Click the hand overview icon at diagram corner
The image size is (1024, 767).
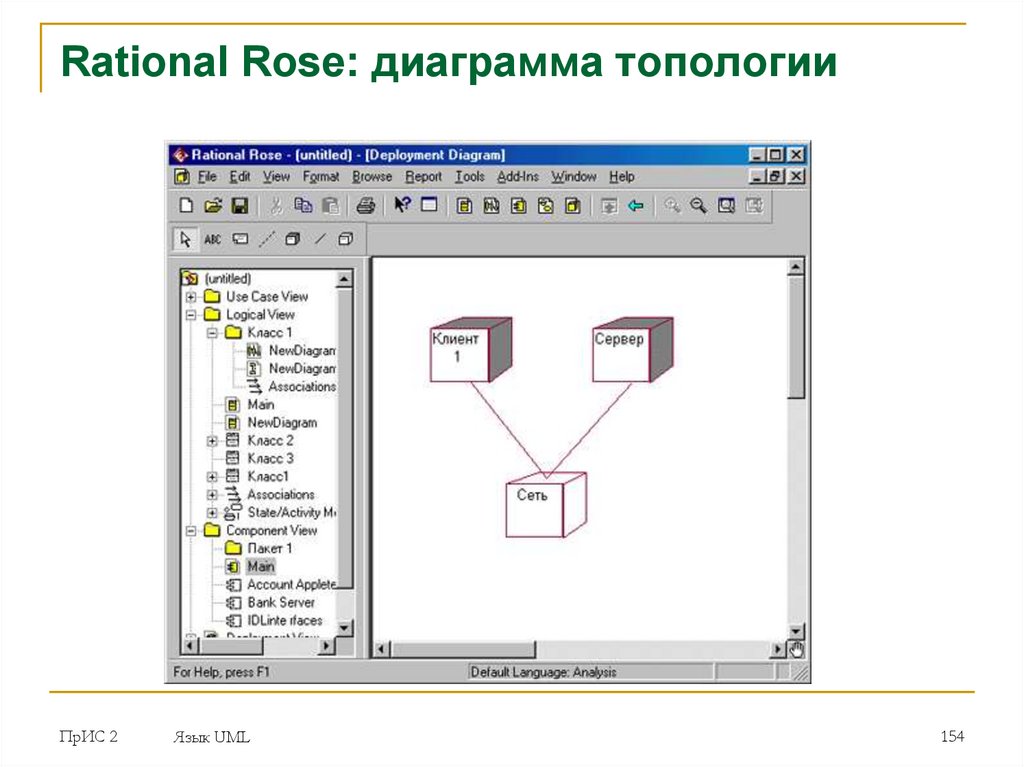(796, 649)
